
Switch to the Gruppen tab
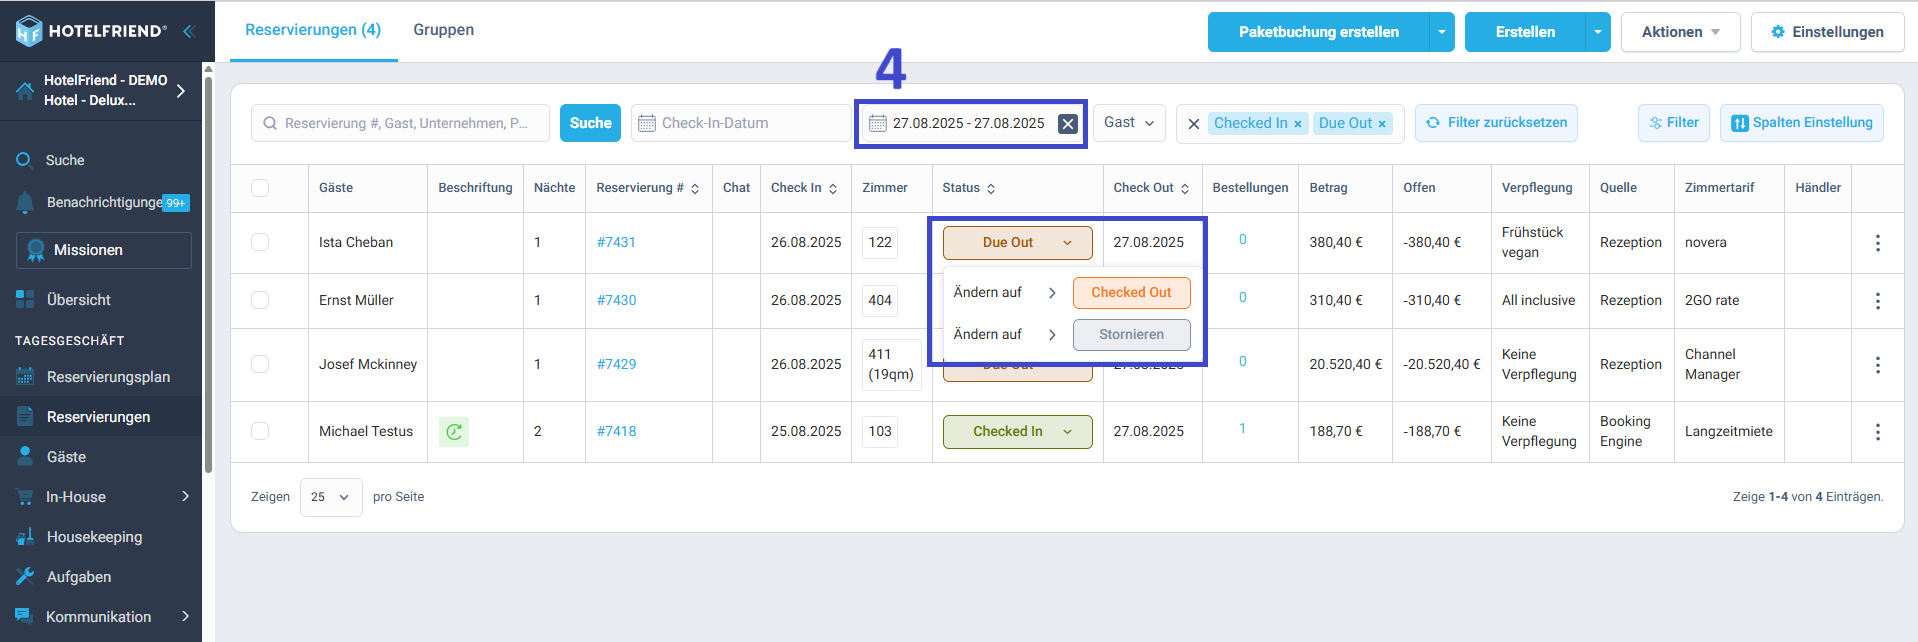443,30
